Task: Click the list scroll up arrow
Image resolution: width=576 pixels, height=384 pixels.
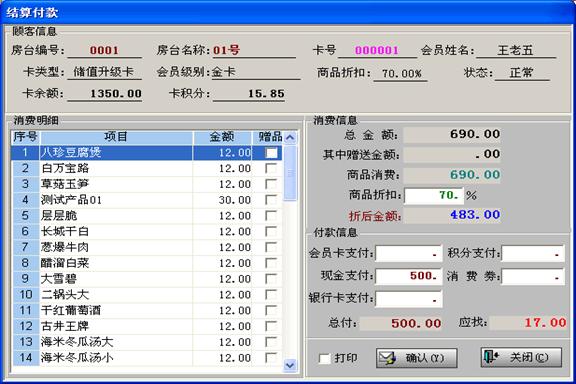Action: [x=290, y=138]
